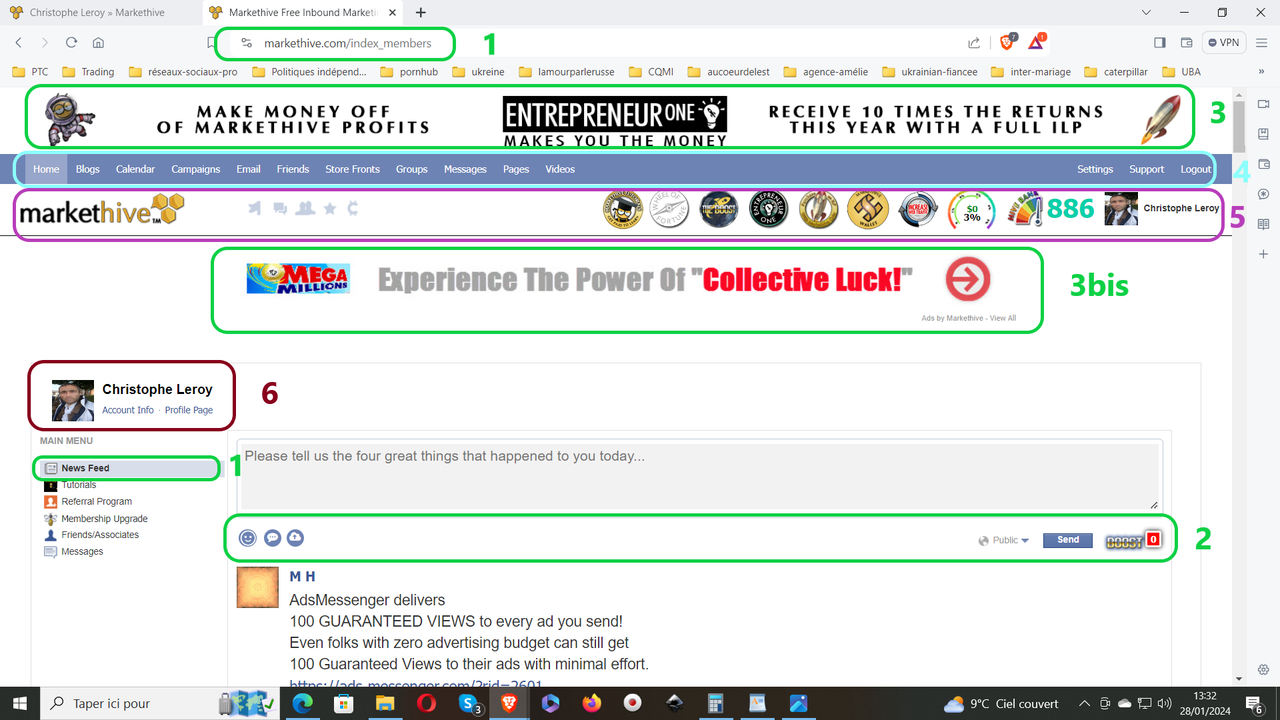
Task: Open the Groups menu item
Action: tap(412, 169)
